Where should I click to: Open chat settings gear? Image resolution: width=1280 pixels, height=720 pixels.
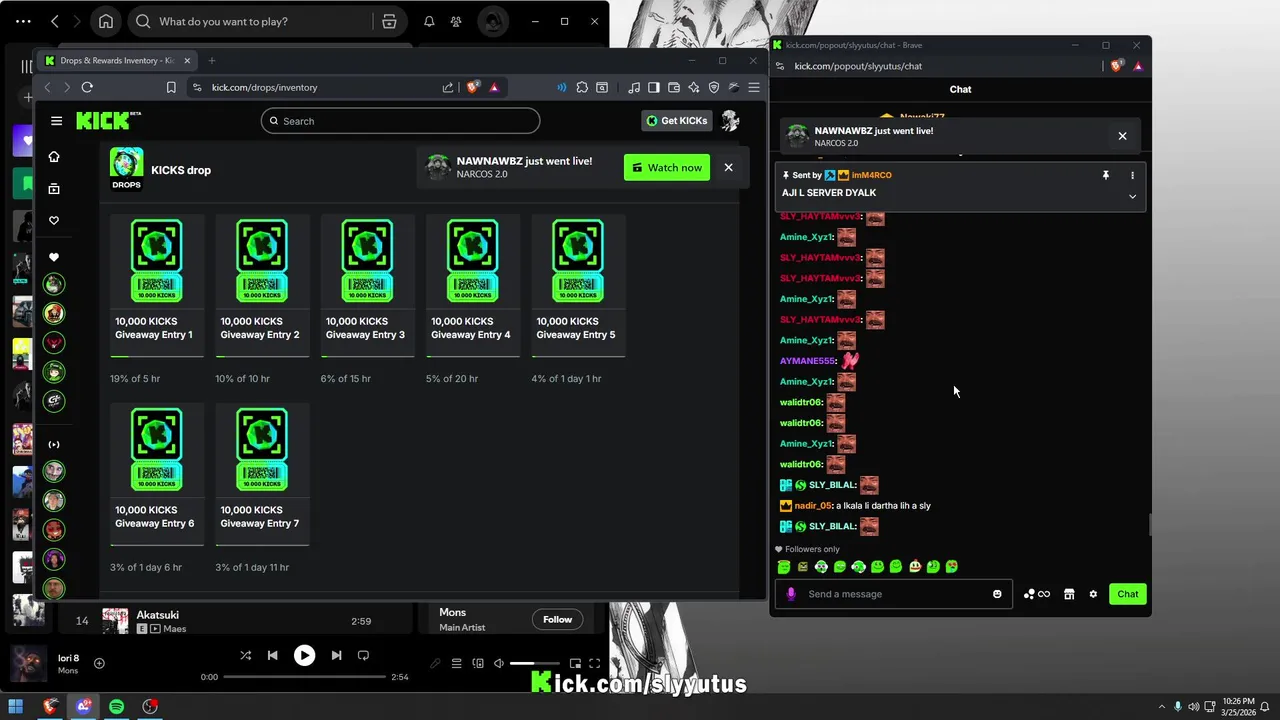1093,594
